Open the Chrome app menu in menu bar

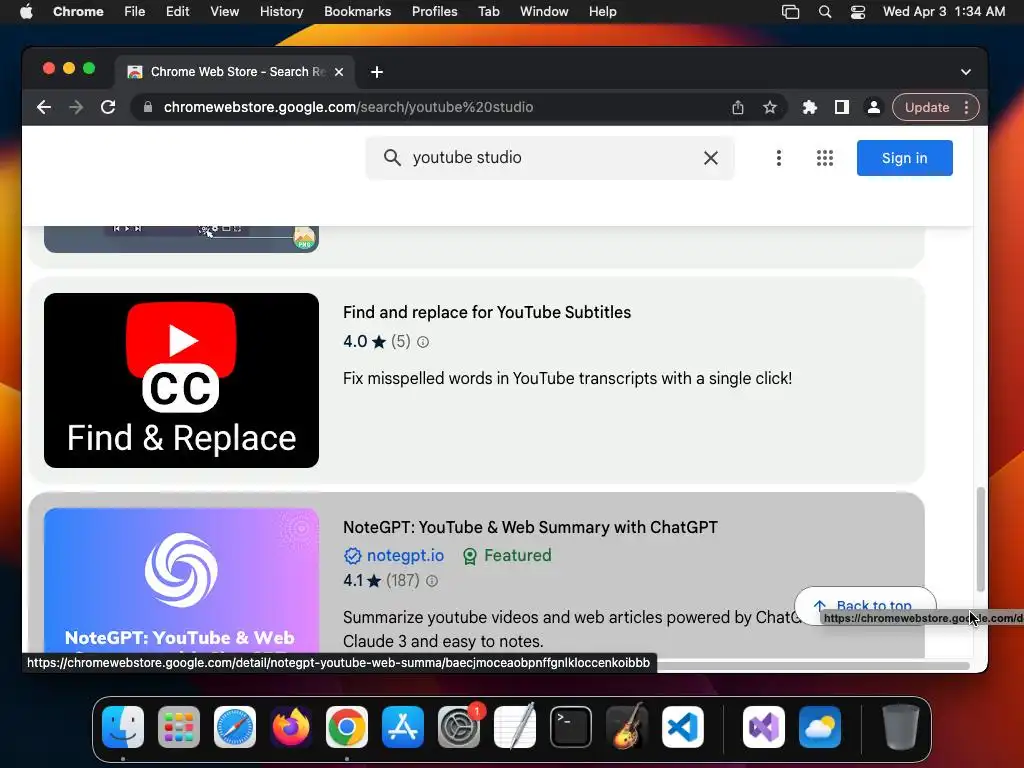coord(78,12)
